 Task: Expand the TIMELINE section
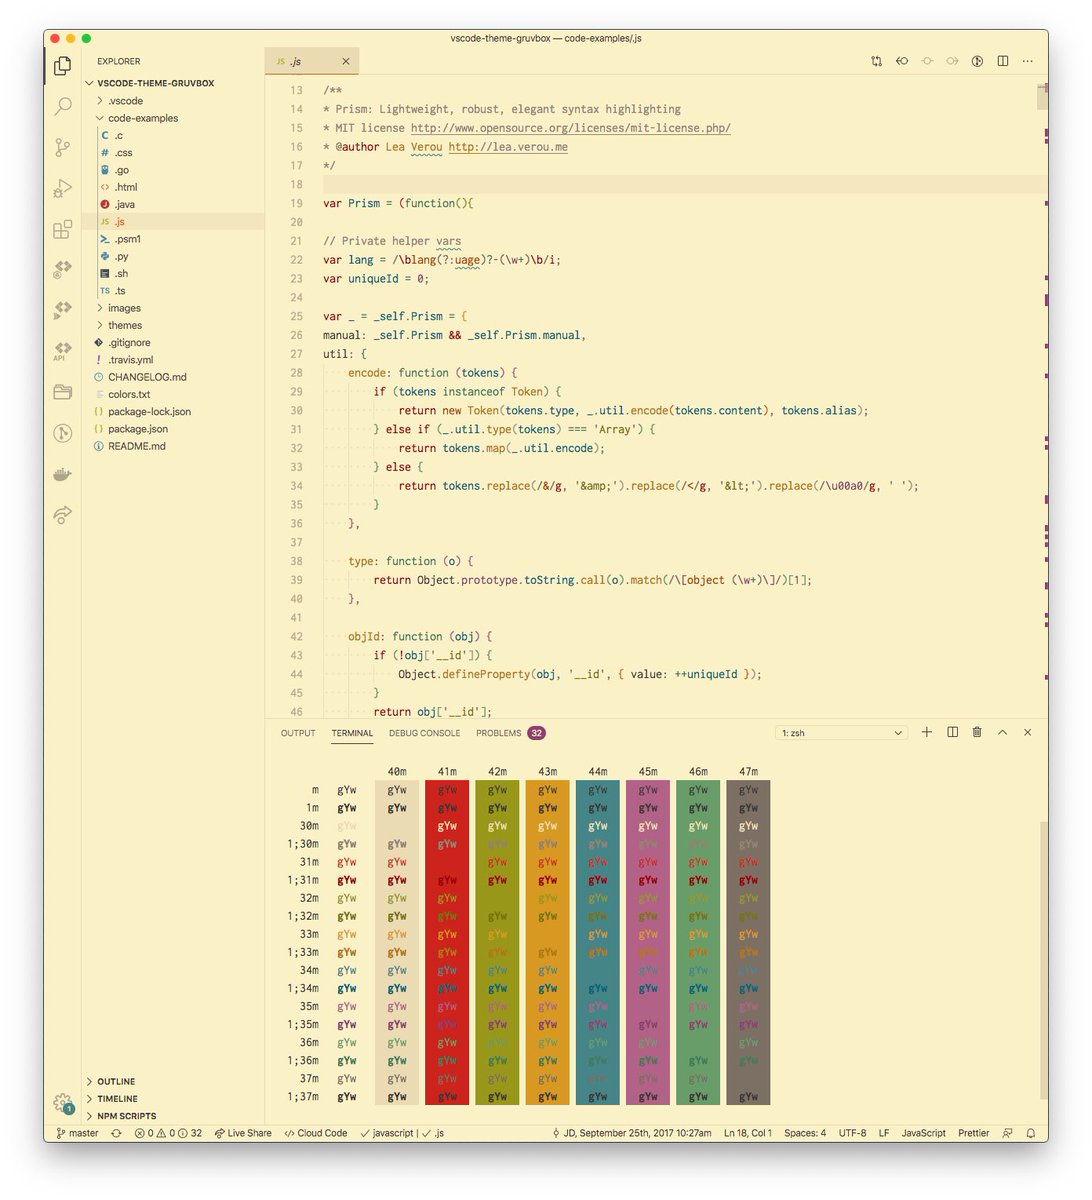tap(173, 1098)
